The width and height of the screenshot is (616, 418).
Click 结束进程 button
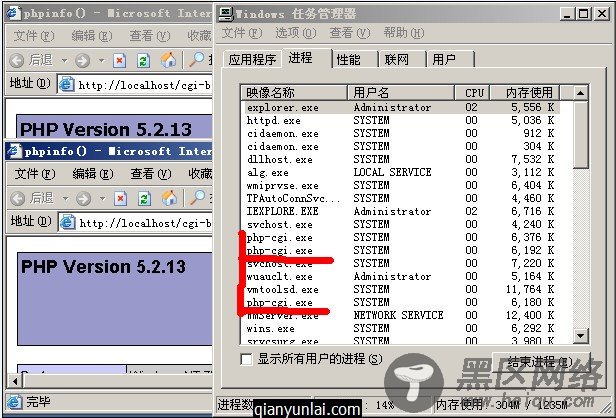pos(541,361)
